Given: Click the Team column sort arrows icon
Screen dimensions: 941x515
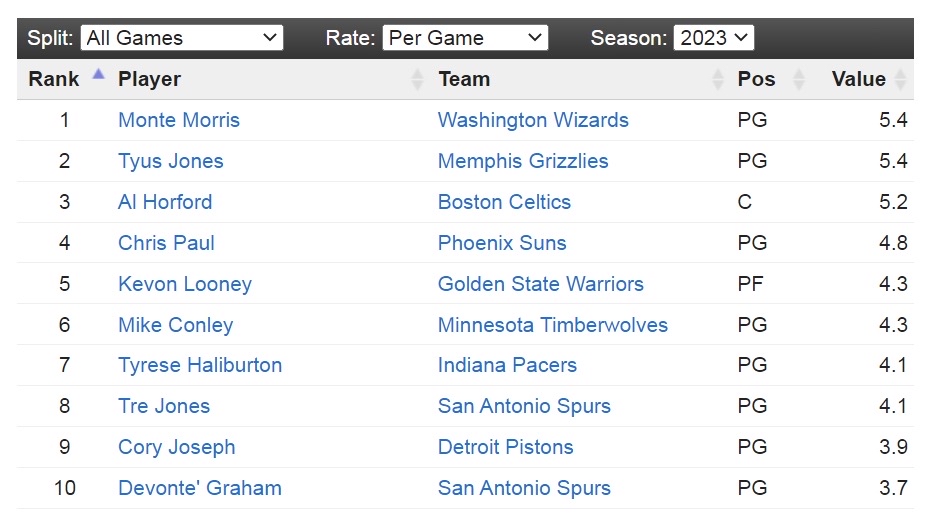Looking at the screenshot, I should tap(717, 79).
